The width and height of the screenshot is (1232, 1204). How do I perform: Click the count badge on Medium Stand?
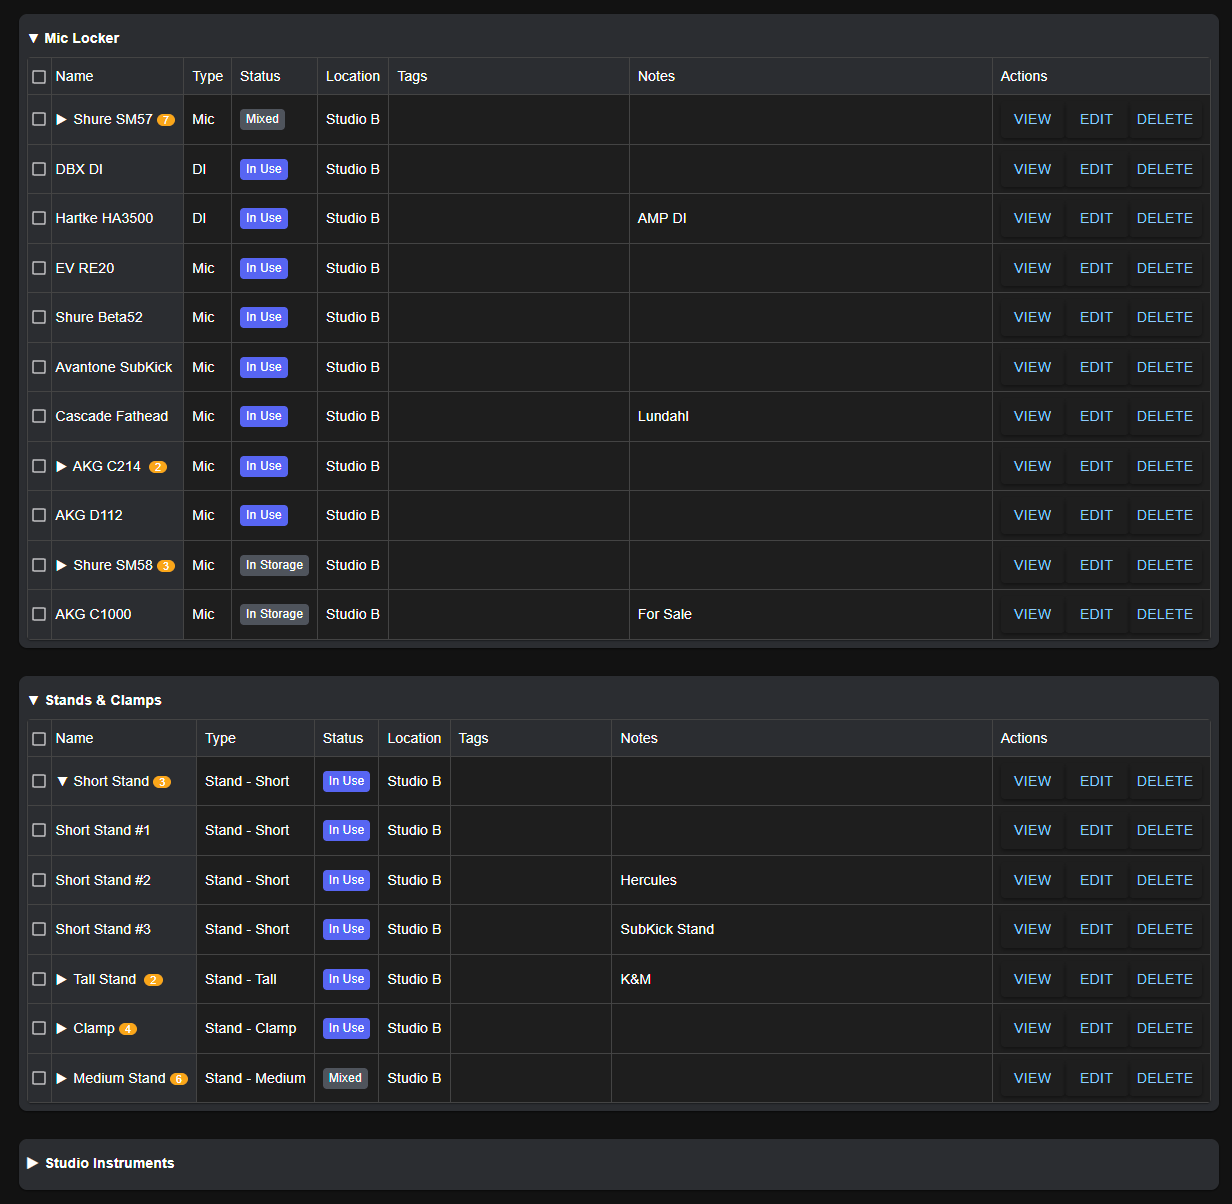point(178,1078)
